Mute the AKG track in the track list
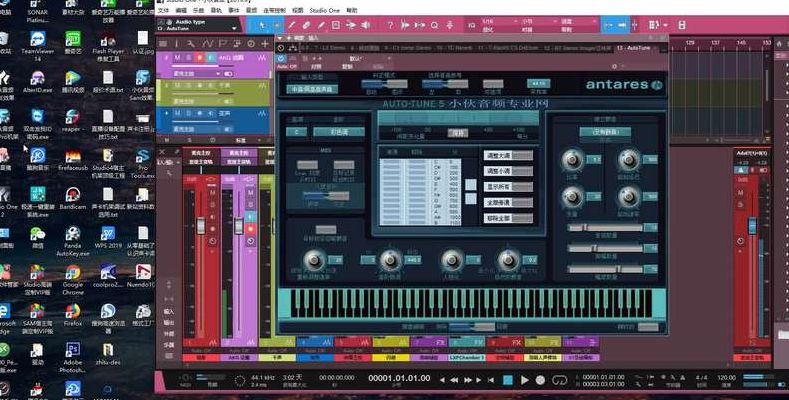Image resolution: width=789 pixels, height=400 pixels. (177, 58)
